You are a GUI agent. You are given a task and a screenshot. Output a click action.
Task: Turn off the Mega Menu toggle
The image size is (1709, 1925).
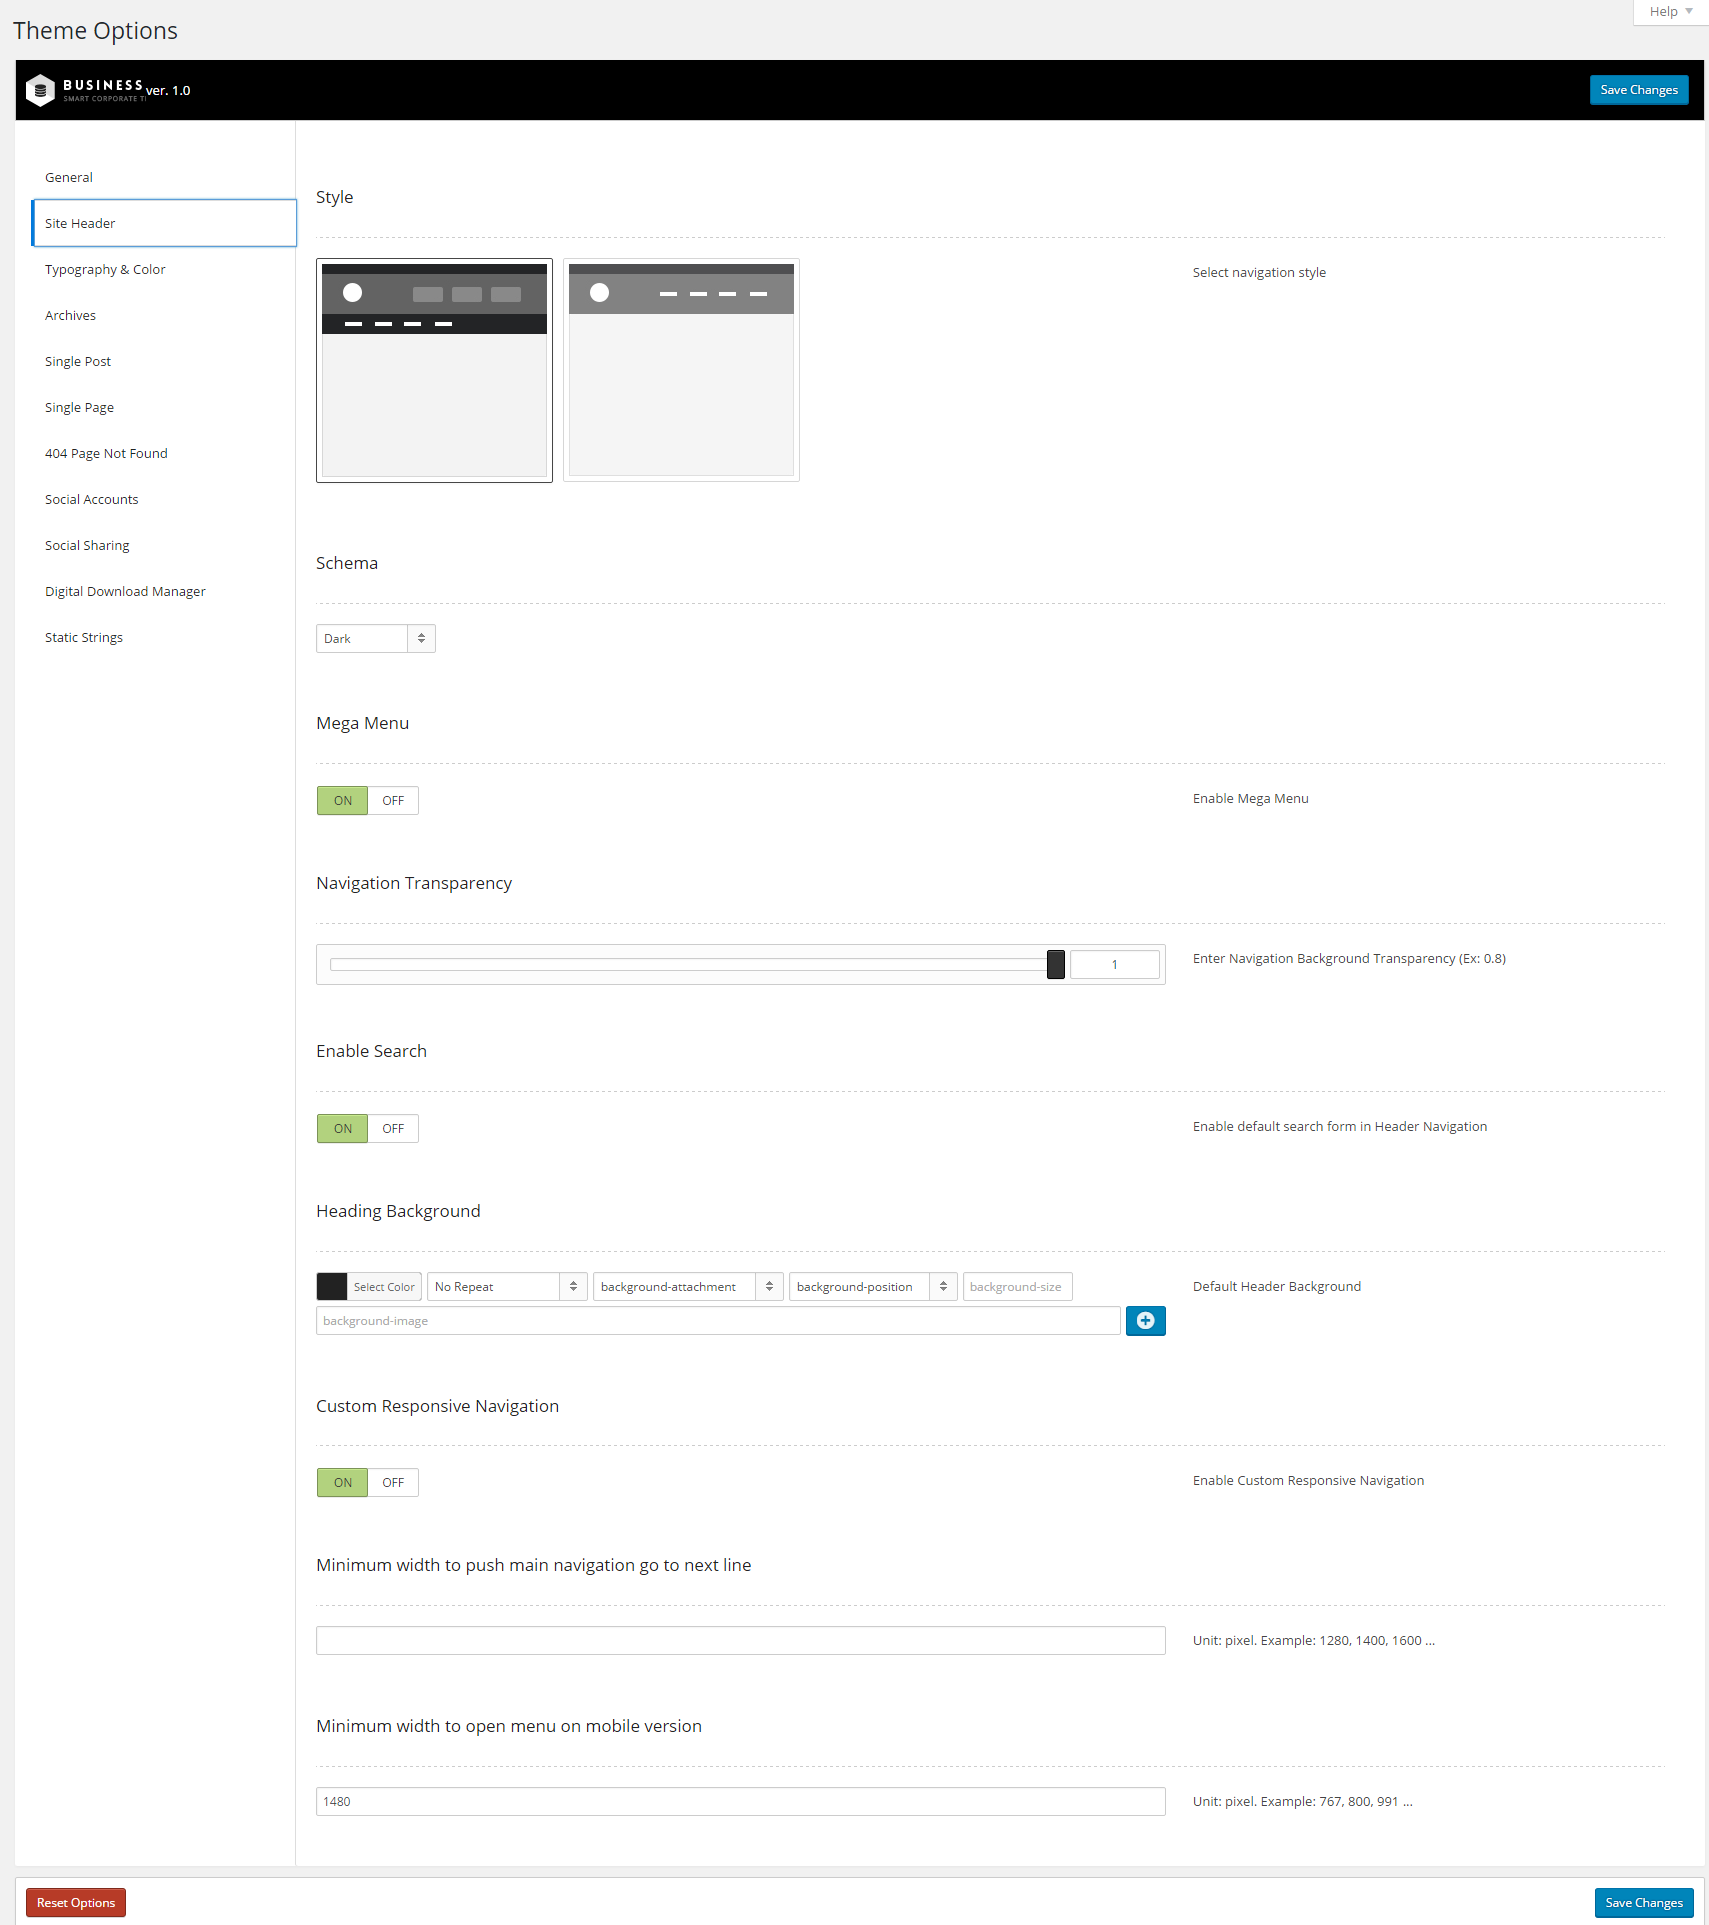click(393, 801)
